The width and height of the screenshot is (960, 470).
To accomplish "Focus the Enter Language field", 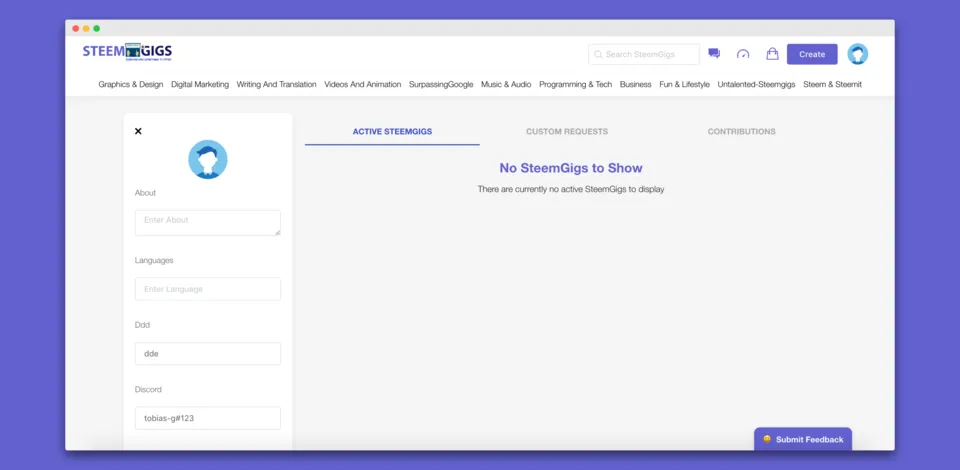I will click(208, 289).
